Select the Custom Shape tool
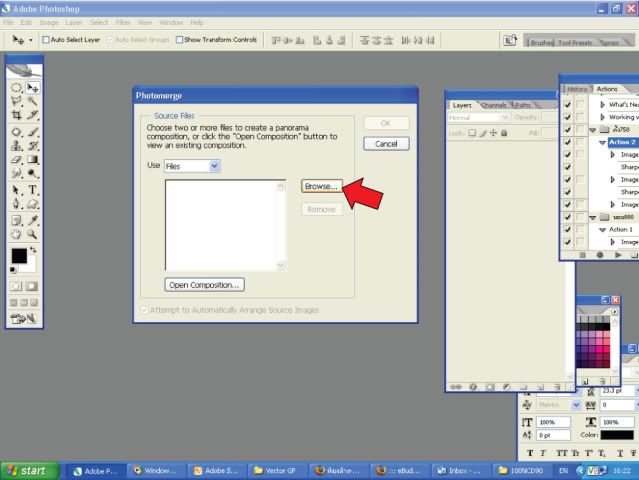This screenshot has width=639, height=480. (32, 204)
